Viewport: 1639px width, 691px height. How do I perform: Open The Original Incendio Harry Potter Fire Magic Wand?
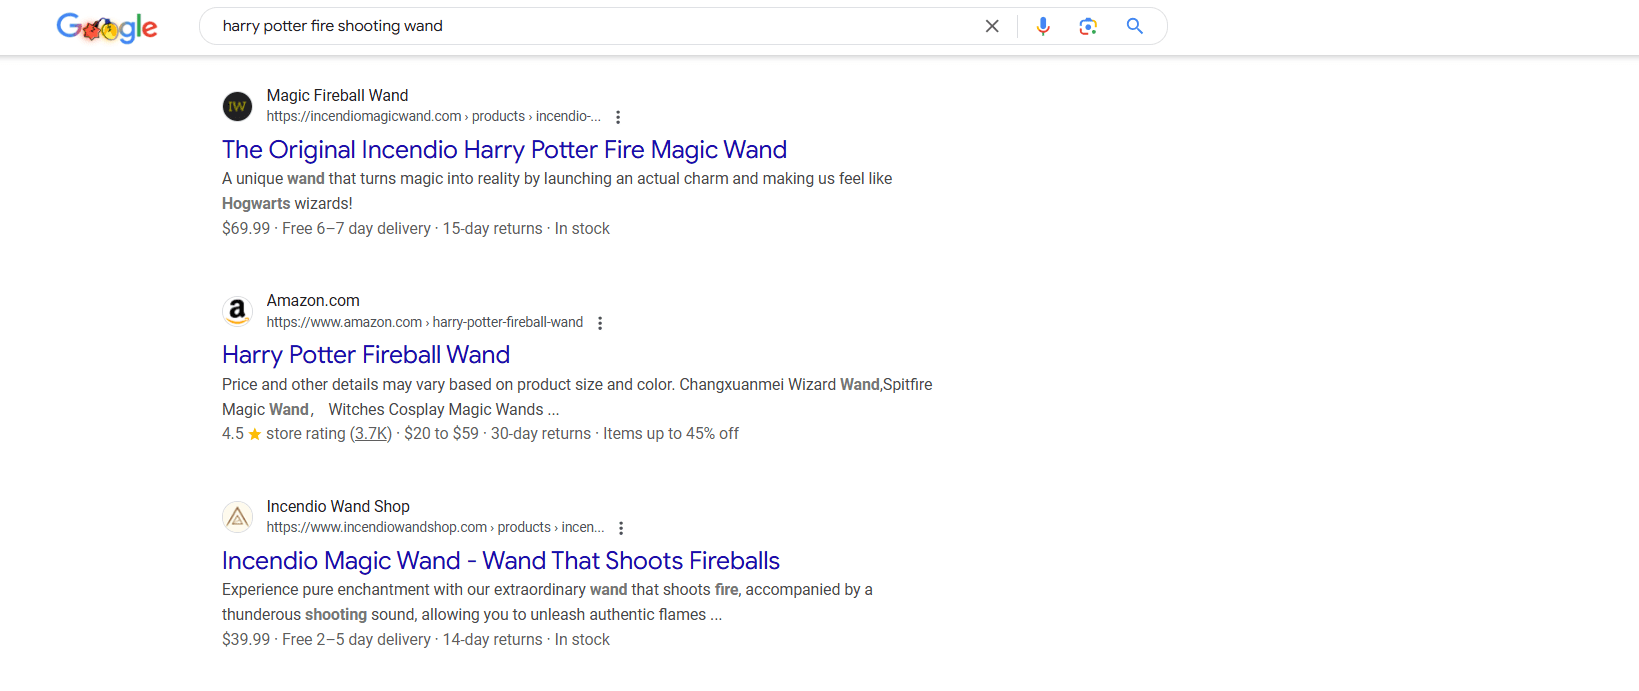pyautogui.click(x=504, y=150)
